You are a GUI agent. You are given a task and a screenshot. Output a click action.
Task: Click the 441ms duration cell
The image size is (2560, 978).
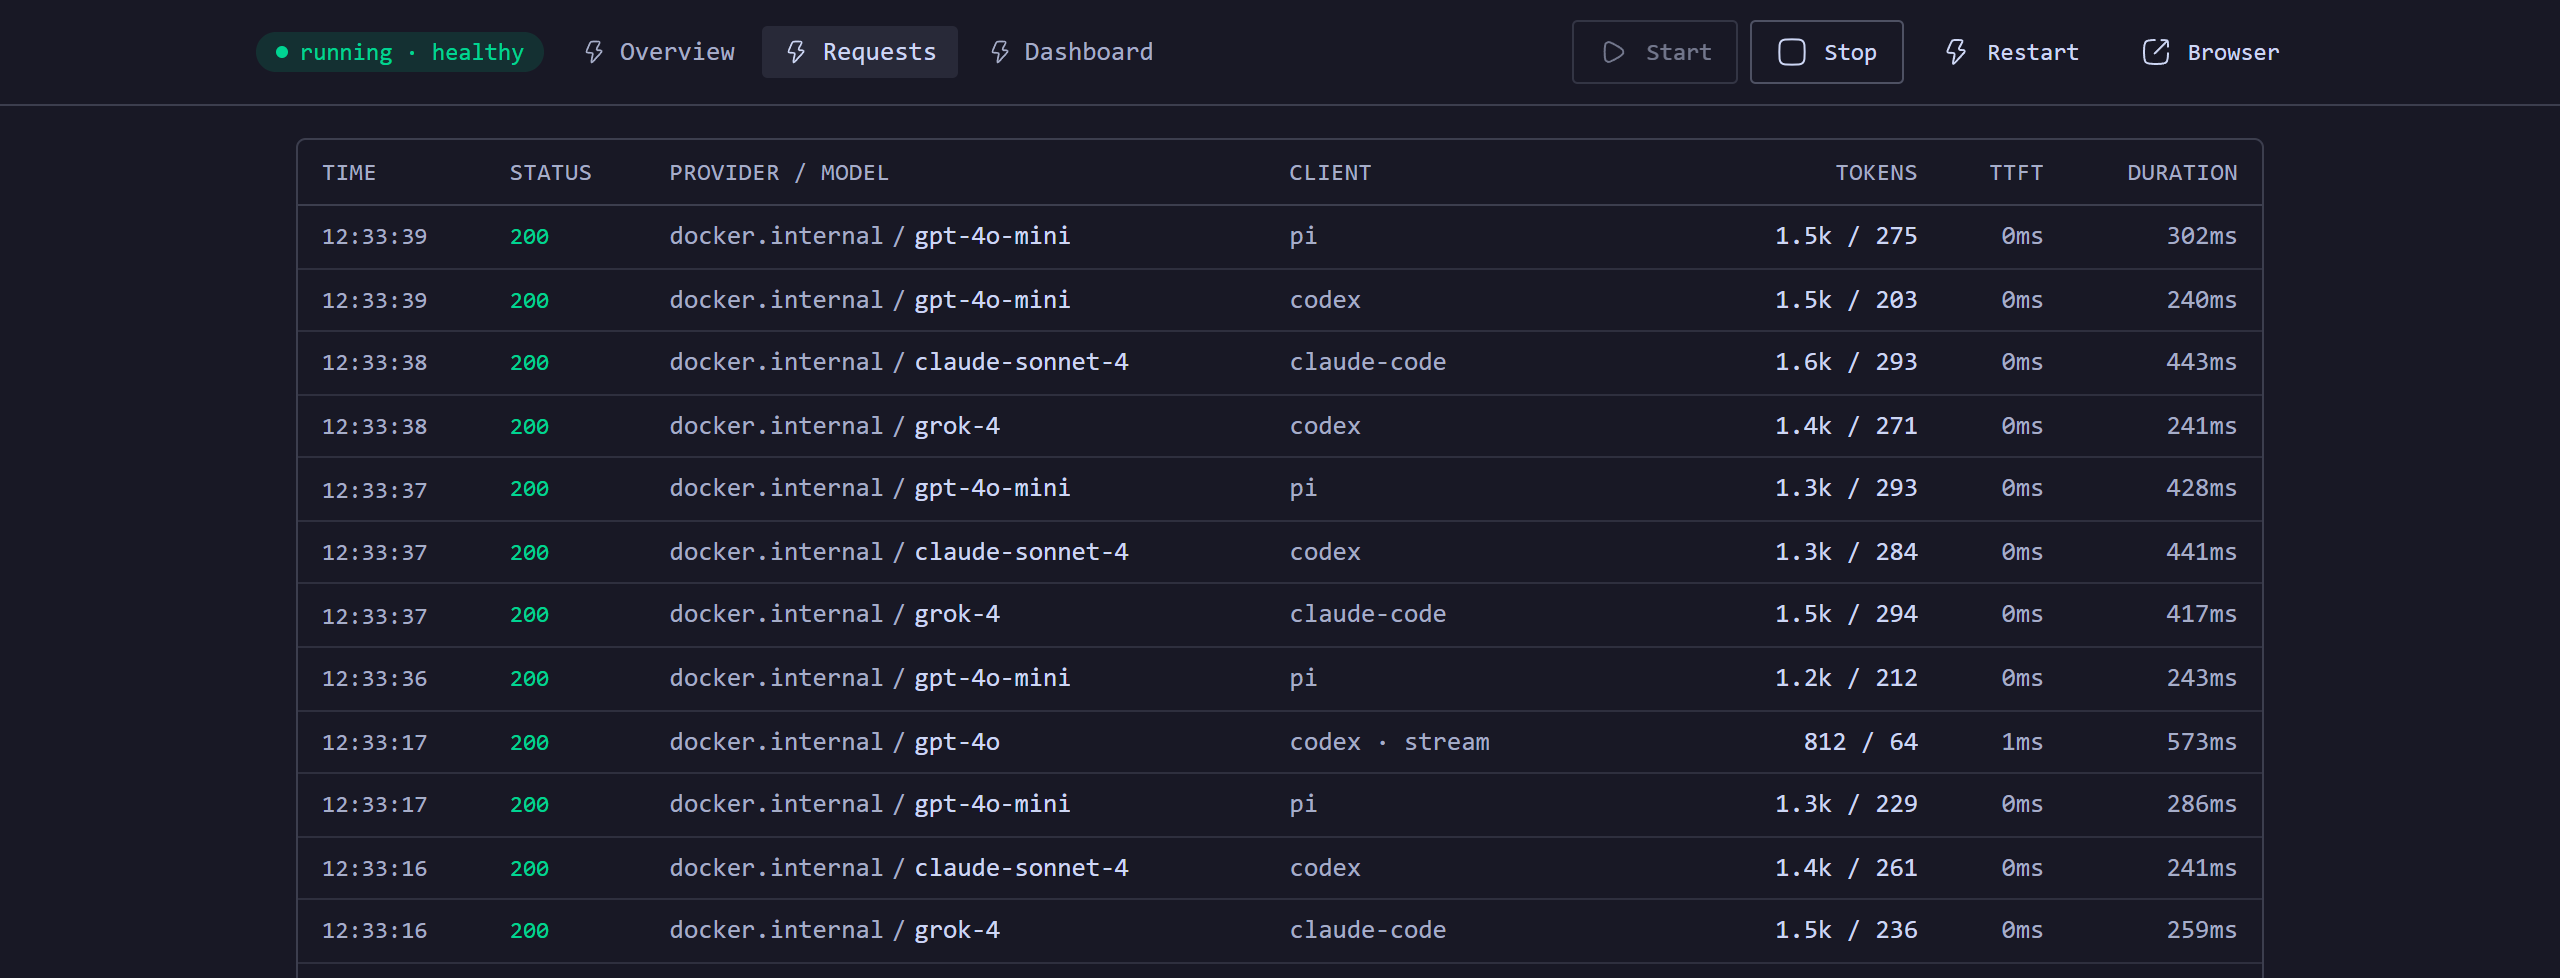[2201, 552]
